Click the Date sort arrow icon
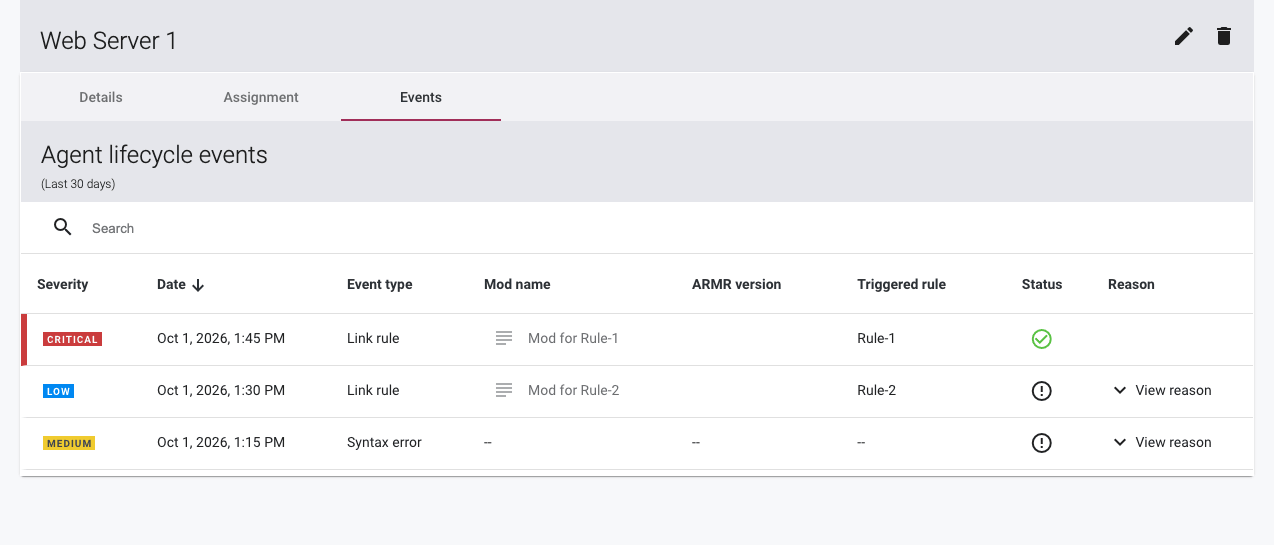1274x545 pixels. point(198,285)
